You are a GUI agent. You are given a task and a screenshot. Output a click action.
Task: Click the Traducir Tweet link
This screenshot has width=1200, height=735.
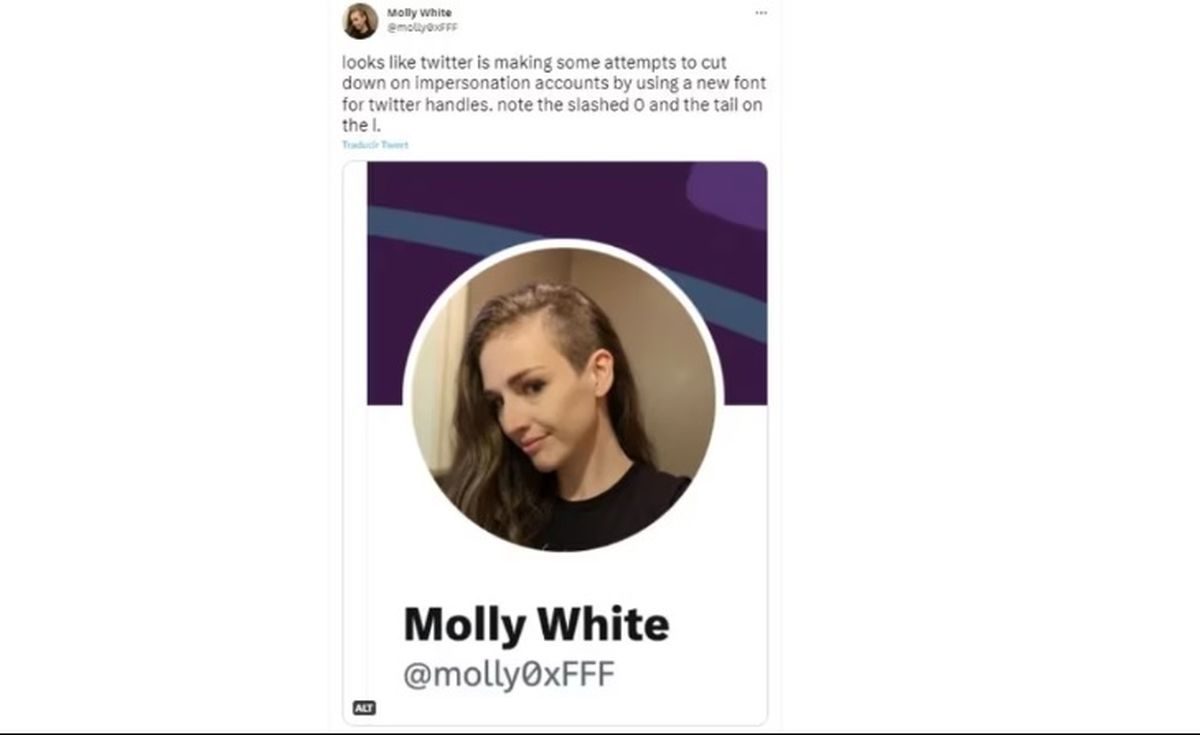tap(375, 145)
